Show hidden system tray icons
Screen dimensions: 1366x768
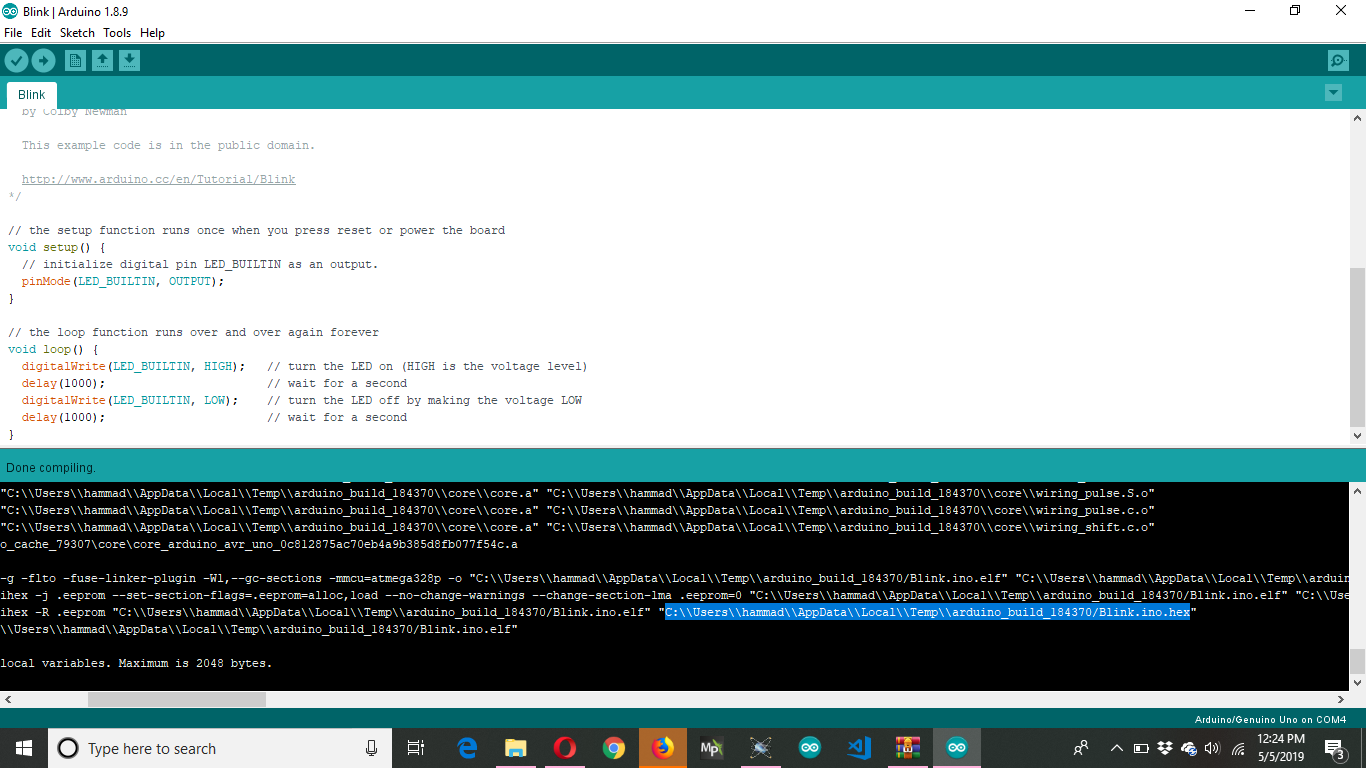click(1116, 748)
